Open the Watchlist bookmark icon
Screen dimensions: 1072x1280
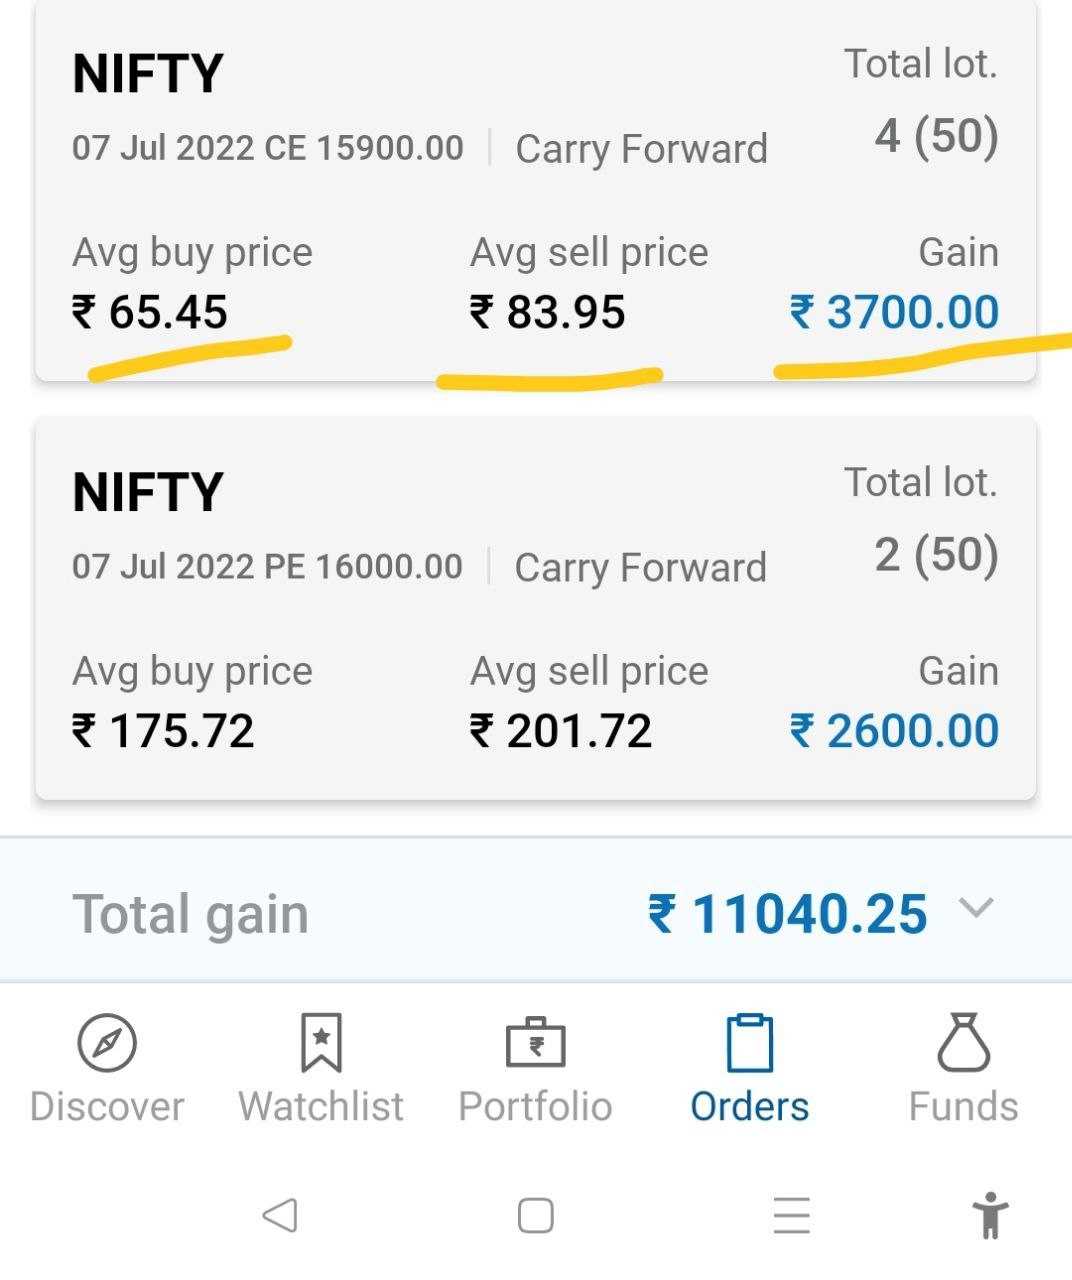(x=321, y=1043)
